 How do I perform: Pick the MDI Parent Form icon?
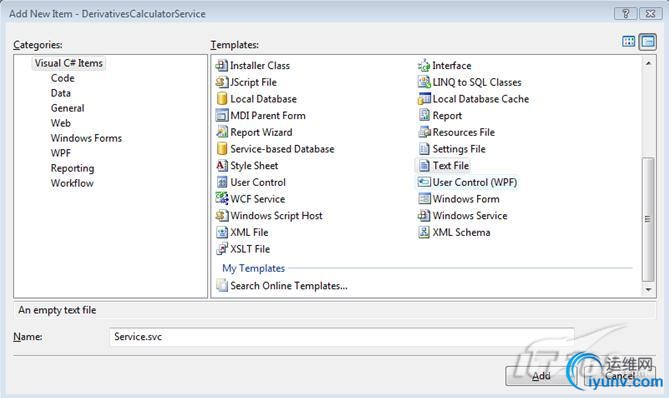221,115
